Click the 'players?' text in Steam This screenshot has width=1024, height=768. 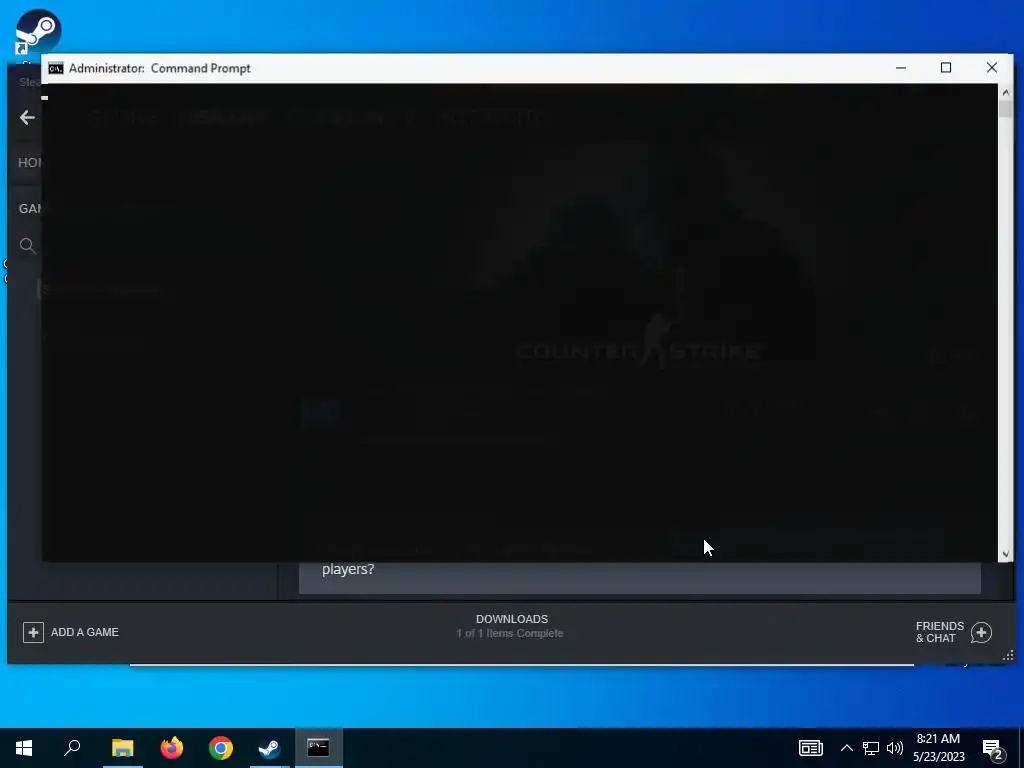click(x=348, y=569)
